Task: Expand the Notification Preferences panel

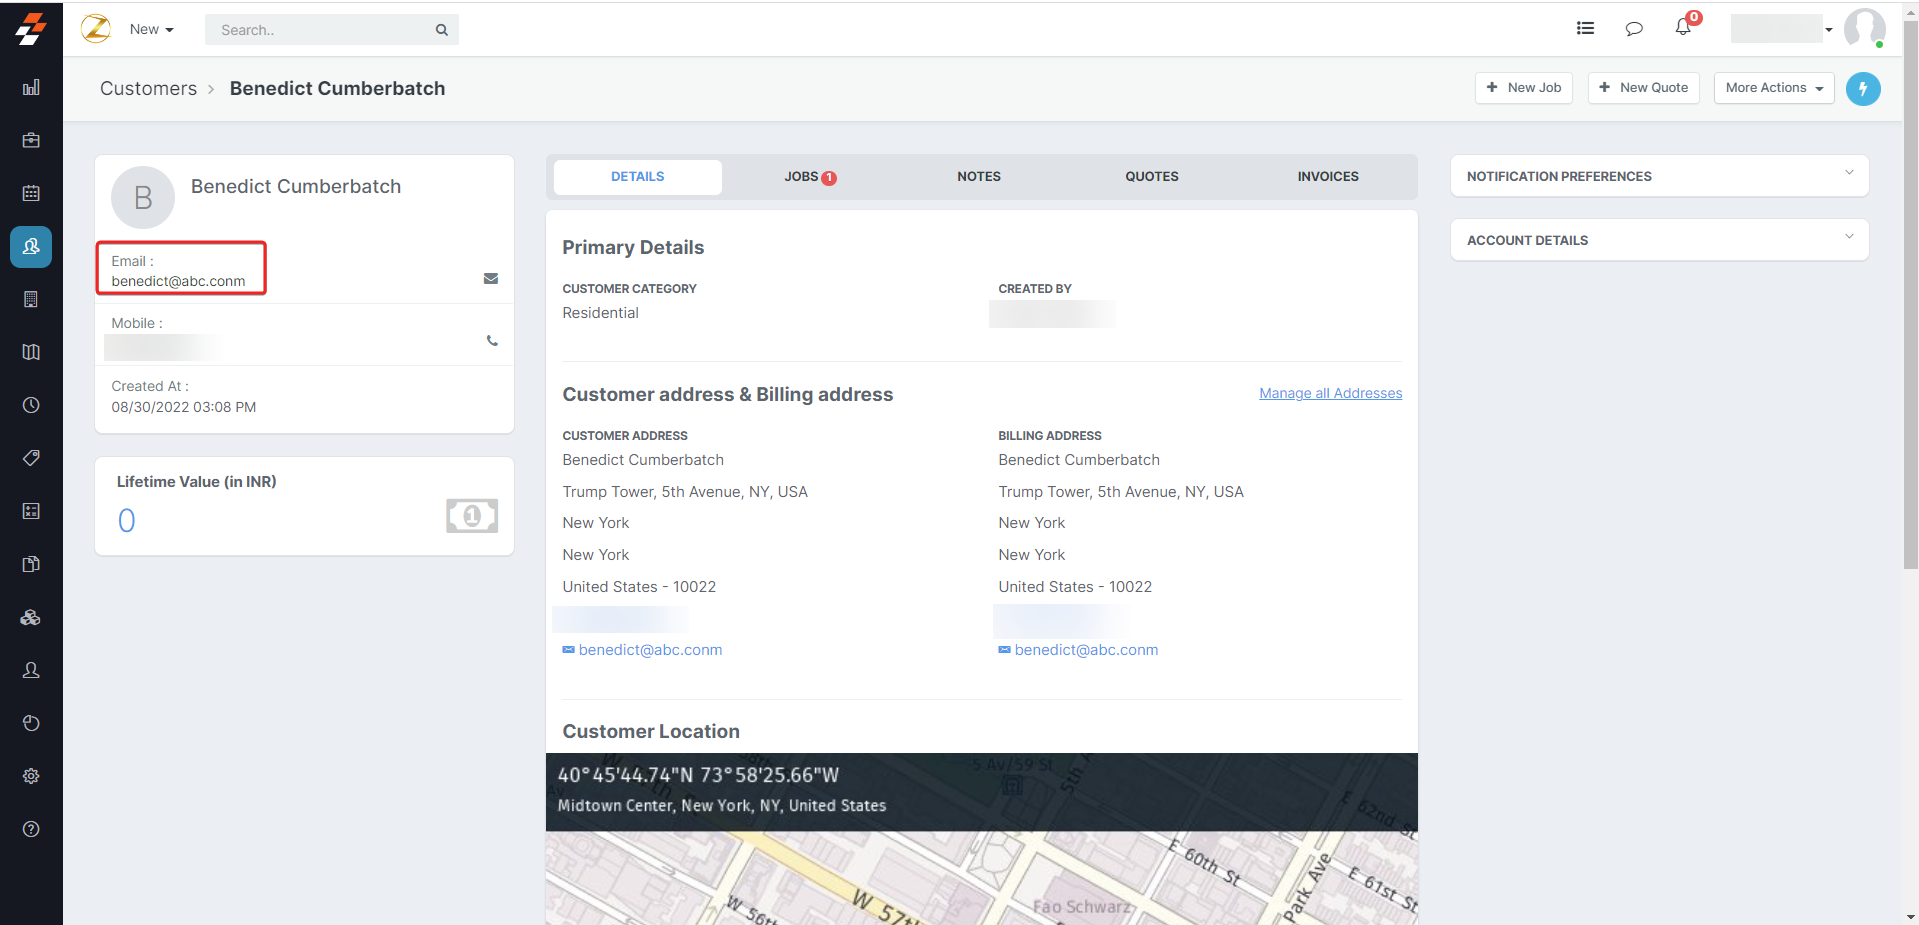Action: pos(1659,176)
